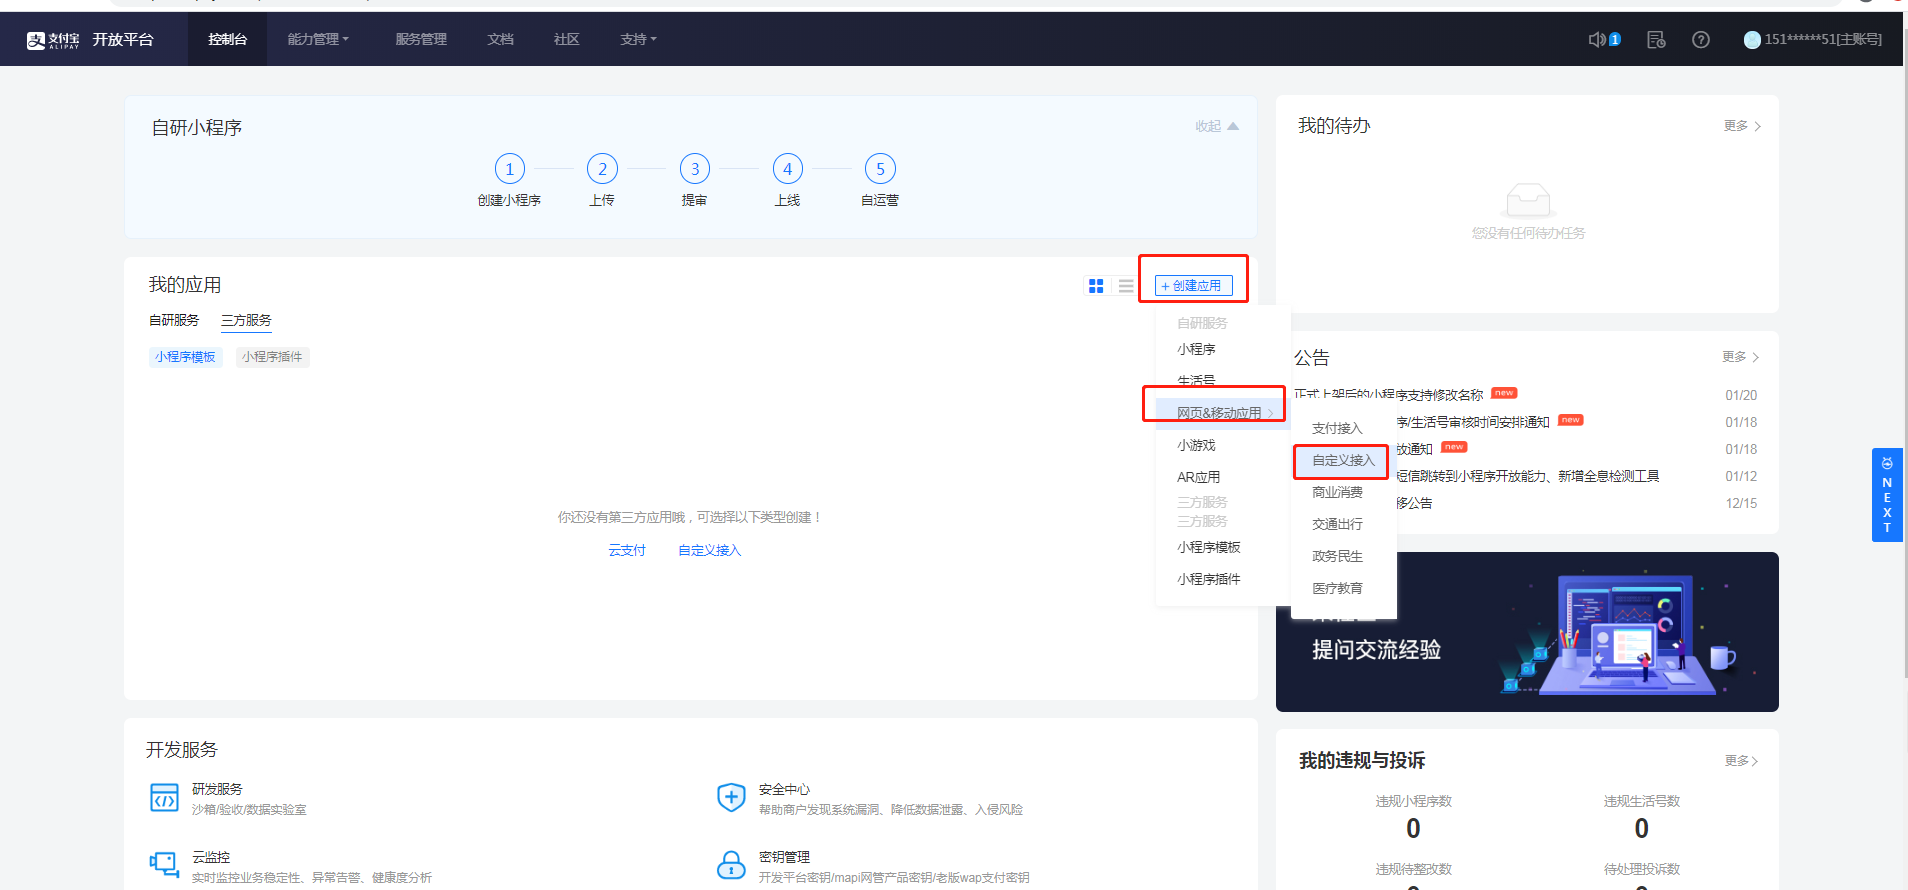Open 研发服务 service link
Screen dimensions: 1908x890
pyautogui.click(x=217, y=789)
